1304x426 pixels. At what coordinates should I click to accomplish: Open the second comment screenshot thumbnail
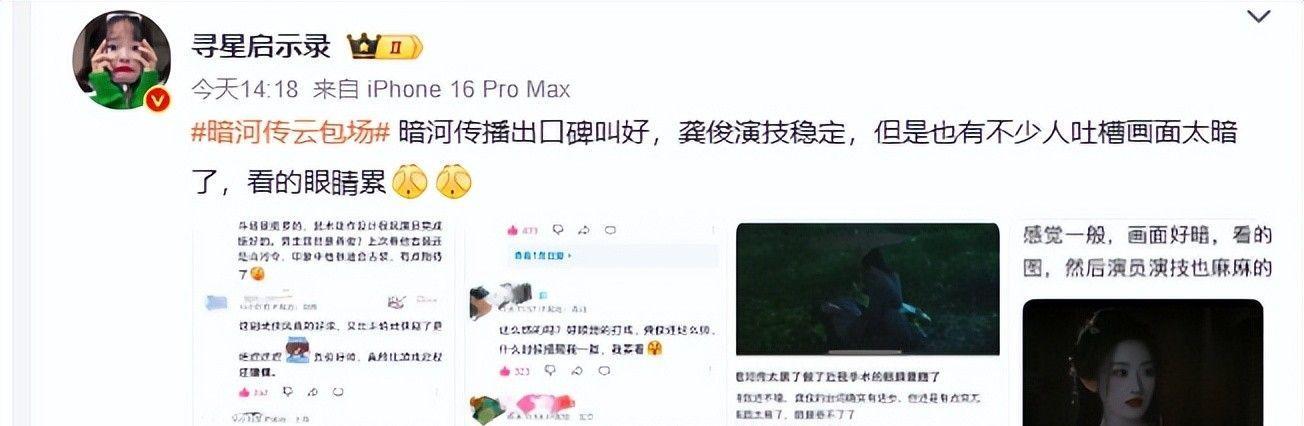593,319
